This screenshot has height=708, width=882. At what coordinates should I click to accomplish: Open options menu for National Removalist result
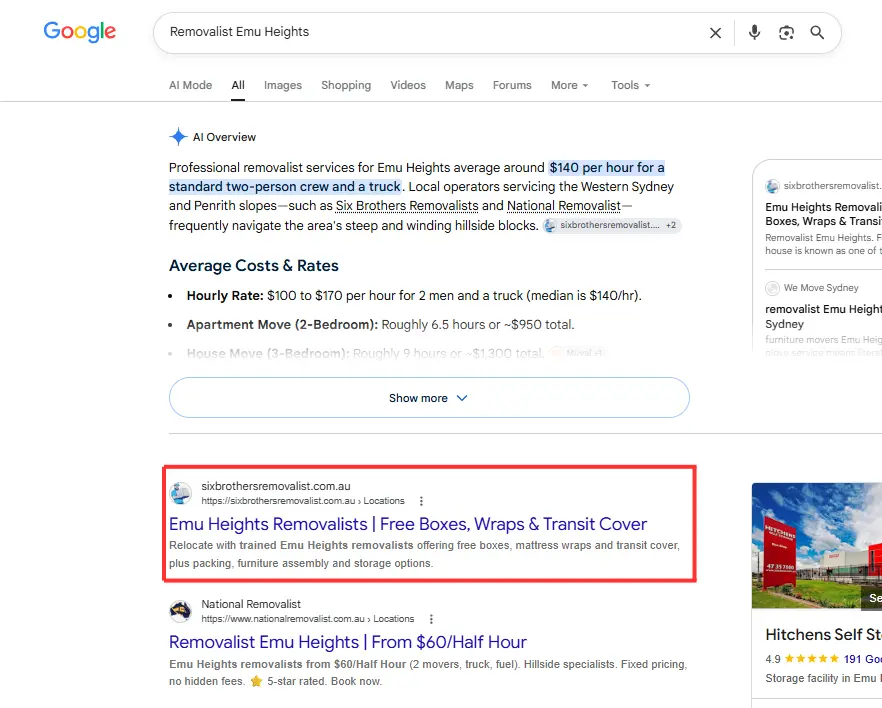pos(431,619)
